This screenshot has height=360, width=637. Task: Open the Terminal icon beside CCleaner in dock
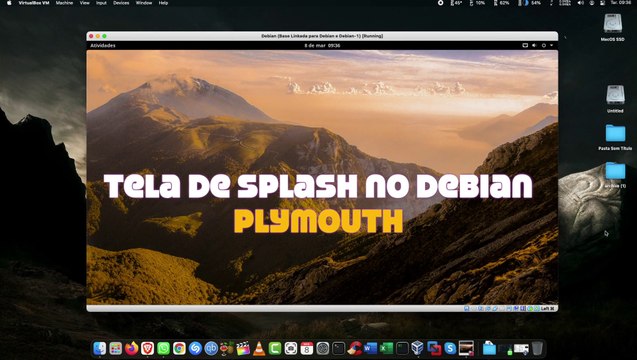pos(338,348)
